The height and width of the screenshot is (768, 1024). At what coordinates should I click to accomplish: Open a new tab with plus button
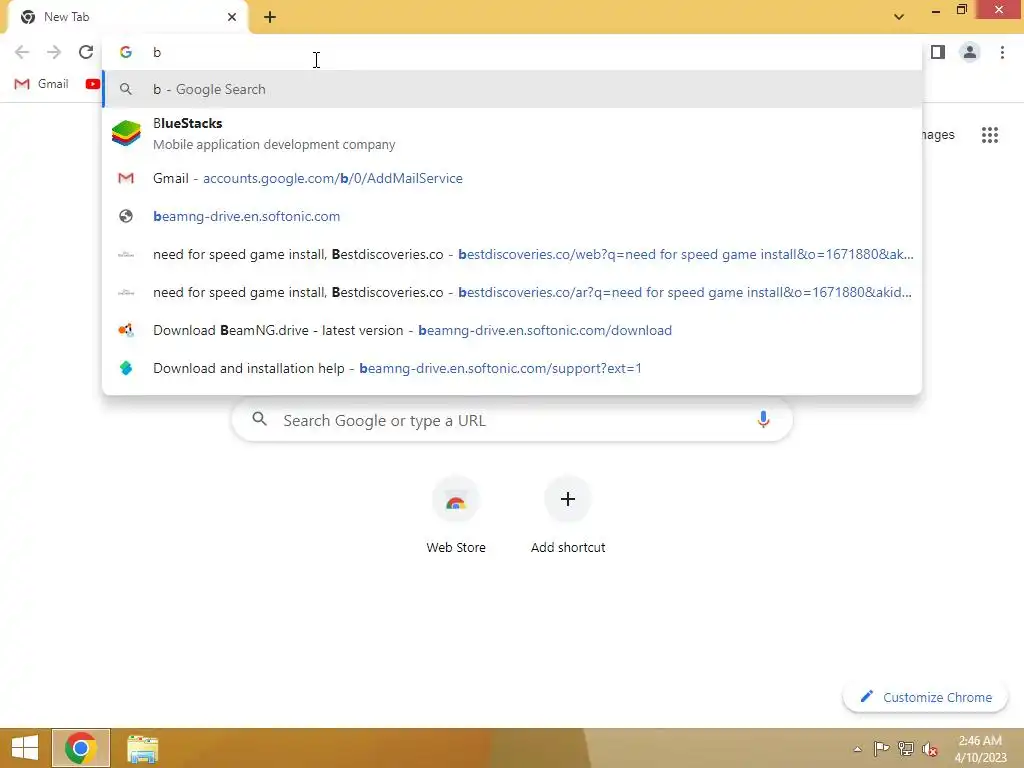[270, 17]
